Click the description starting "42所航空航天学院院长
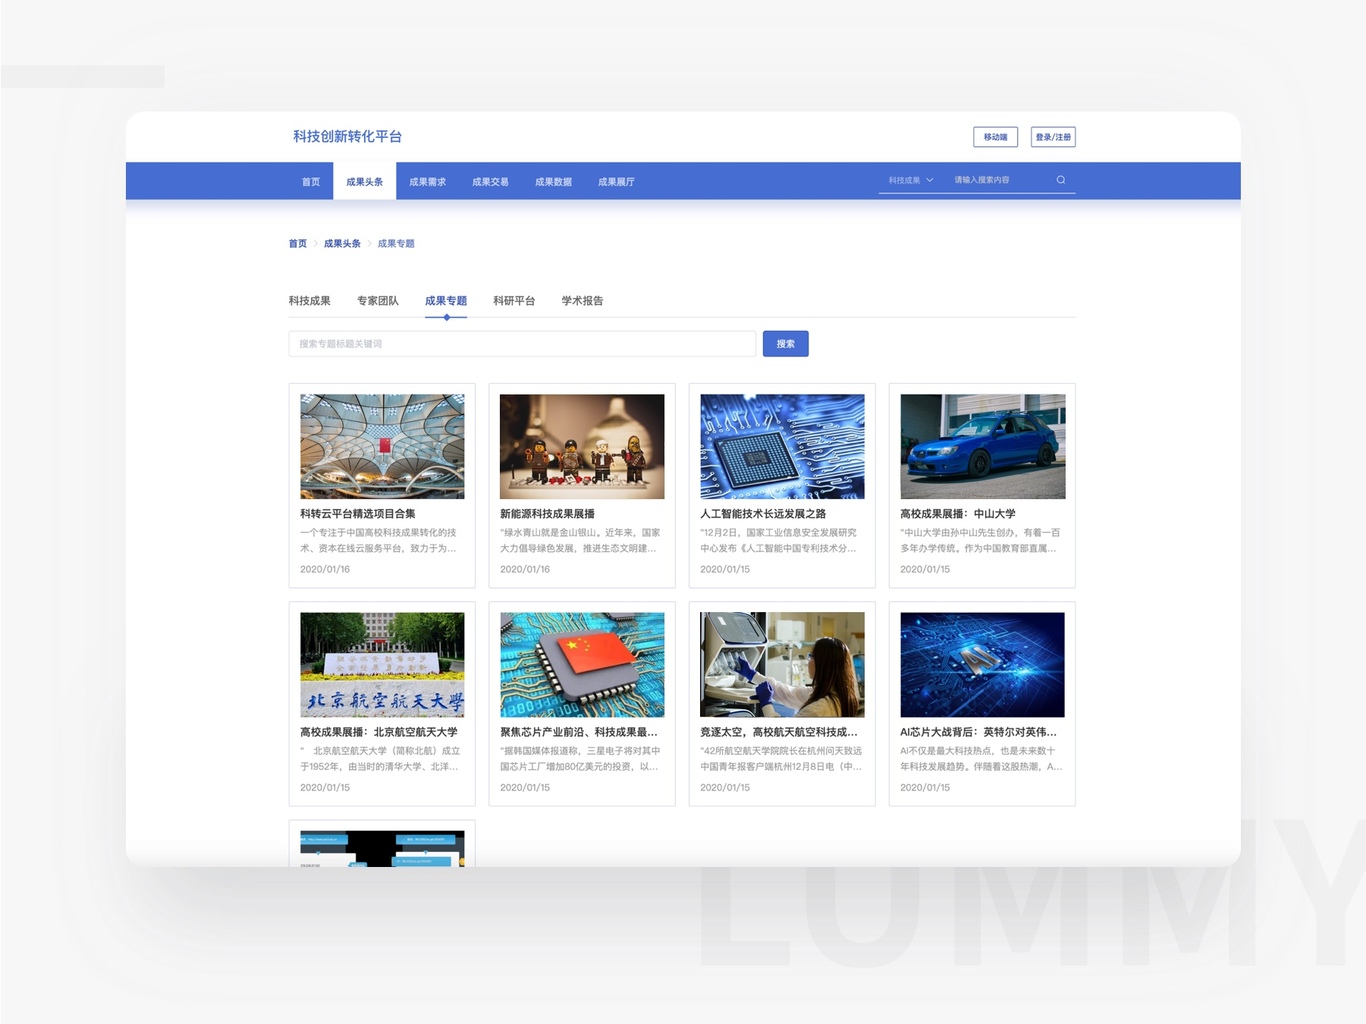This screenshot has height=1024, width=1366. pyautogui.click(x=781, y=759)
